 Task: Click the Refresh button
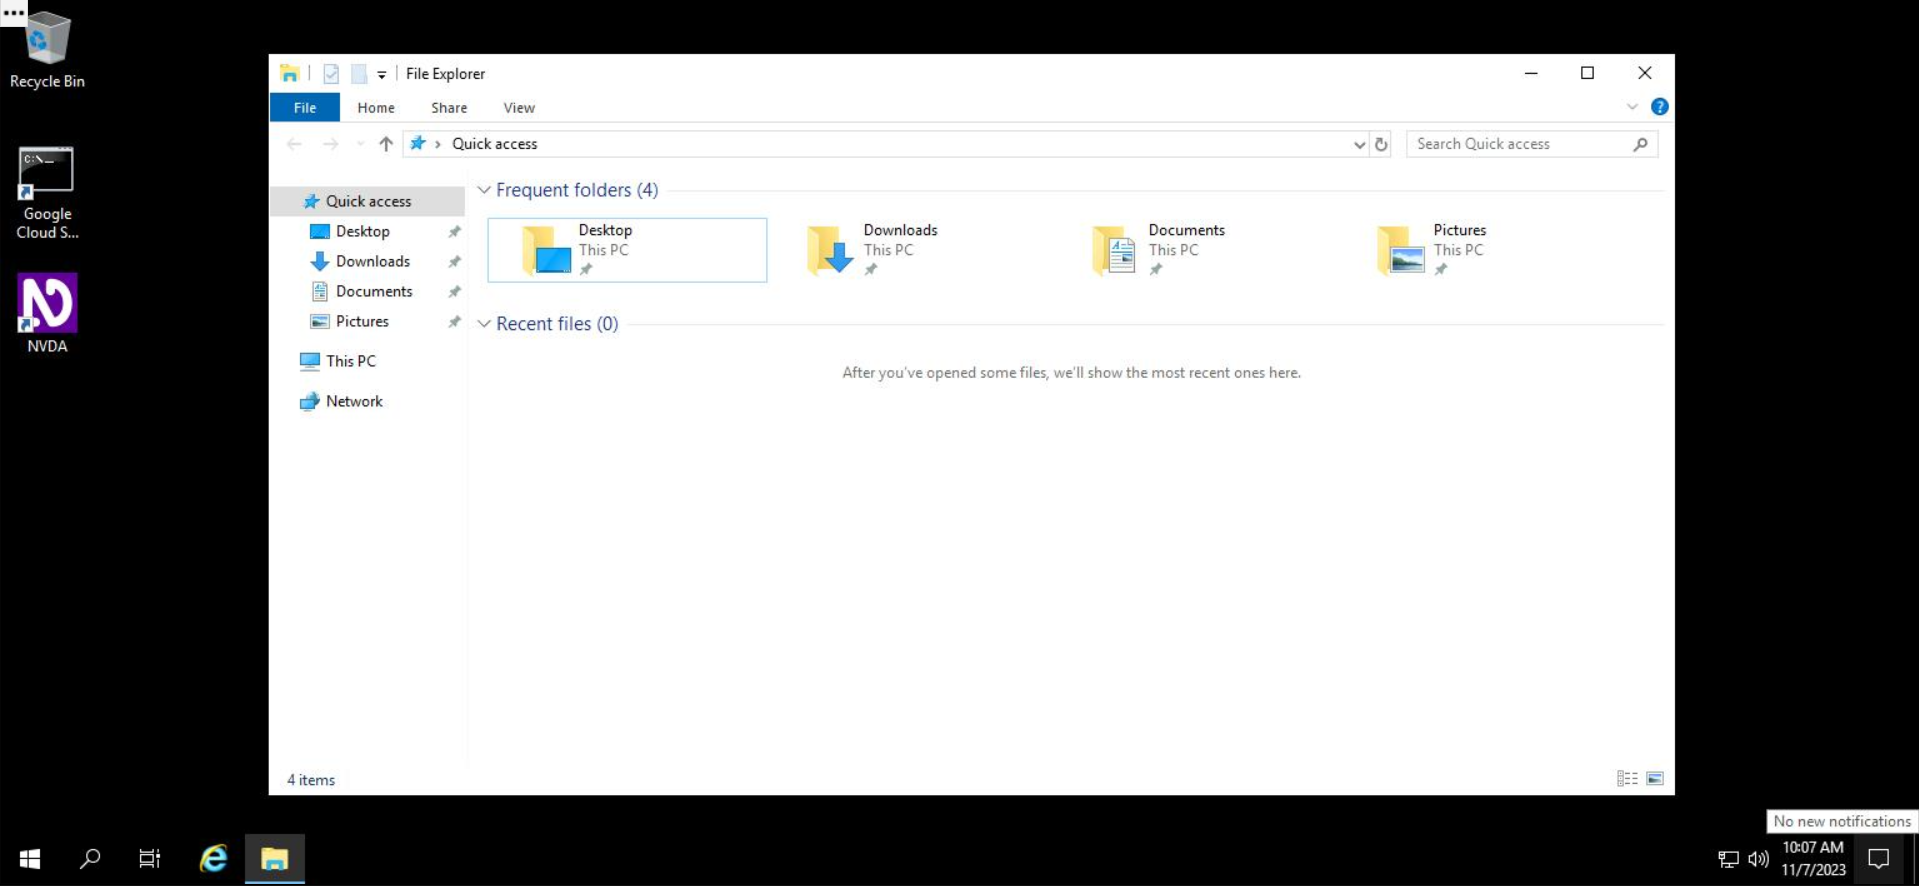1381,144
